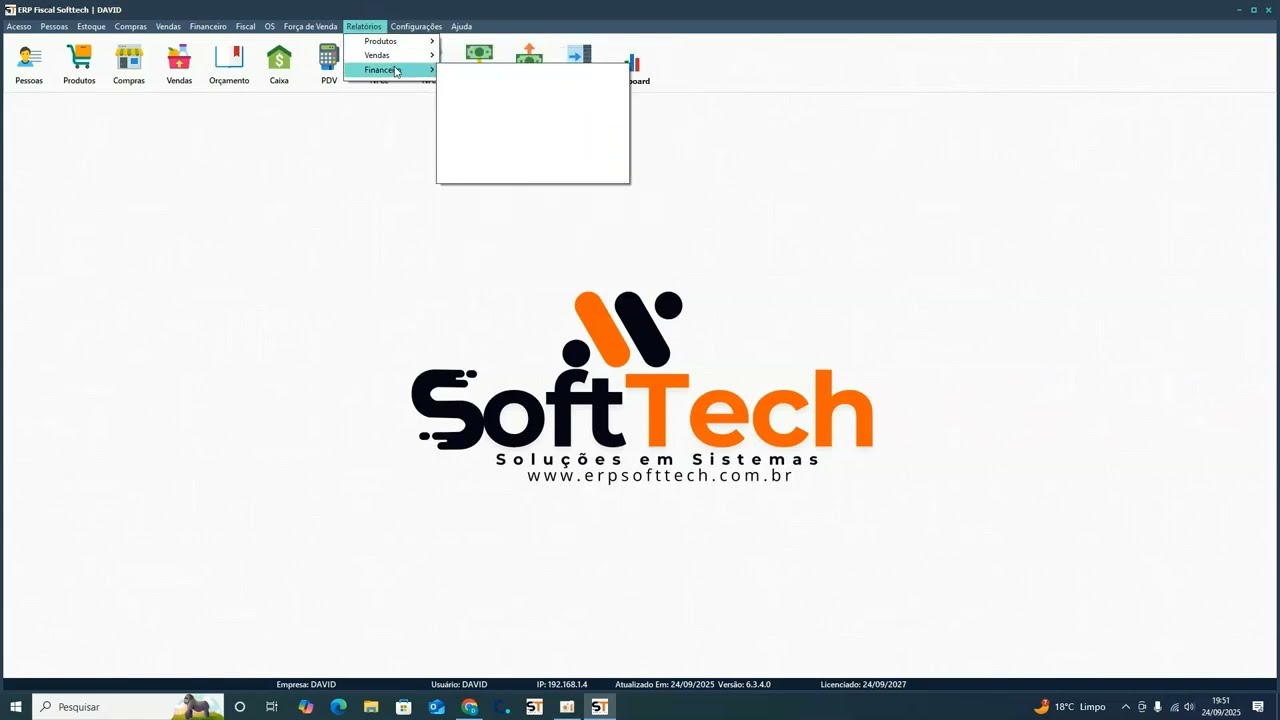
Task: Open Google Chrome from the taskbar
Action: pos(470,707)
